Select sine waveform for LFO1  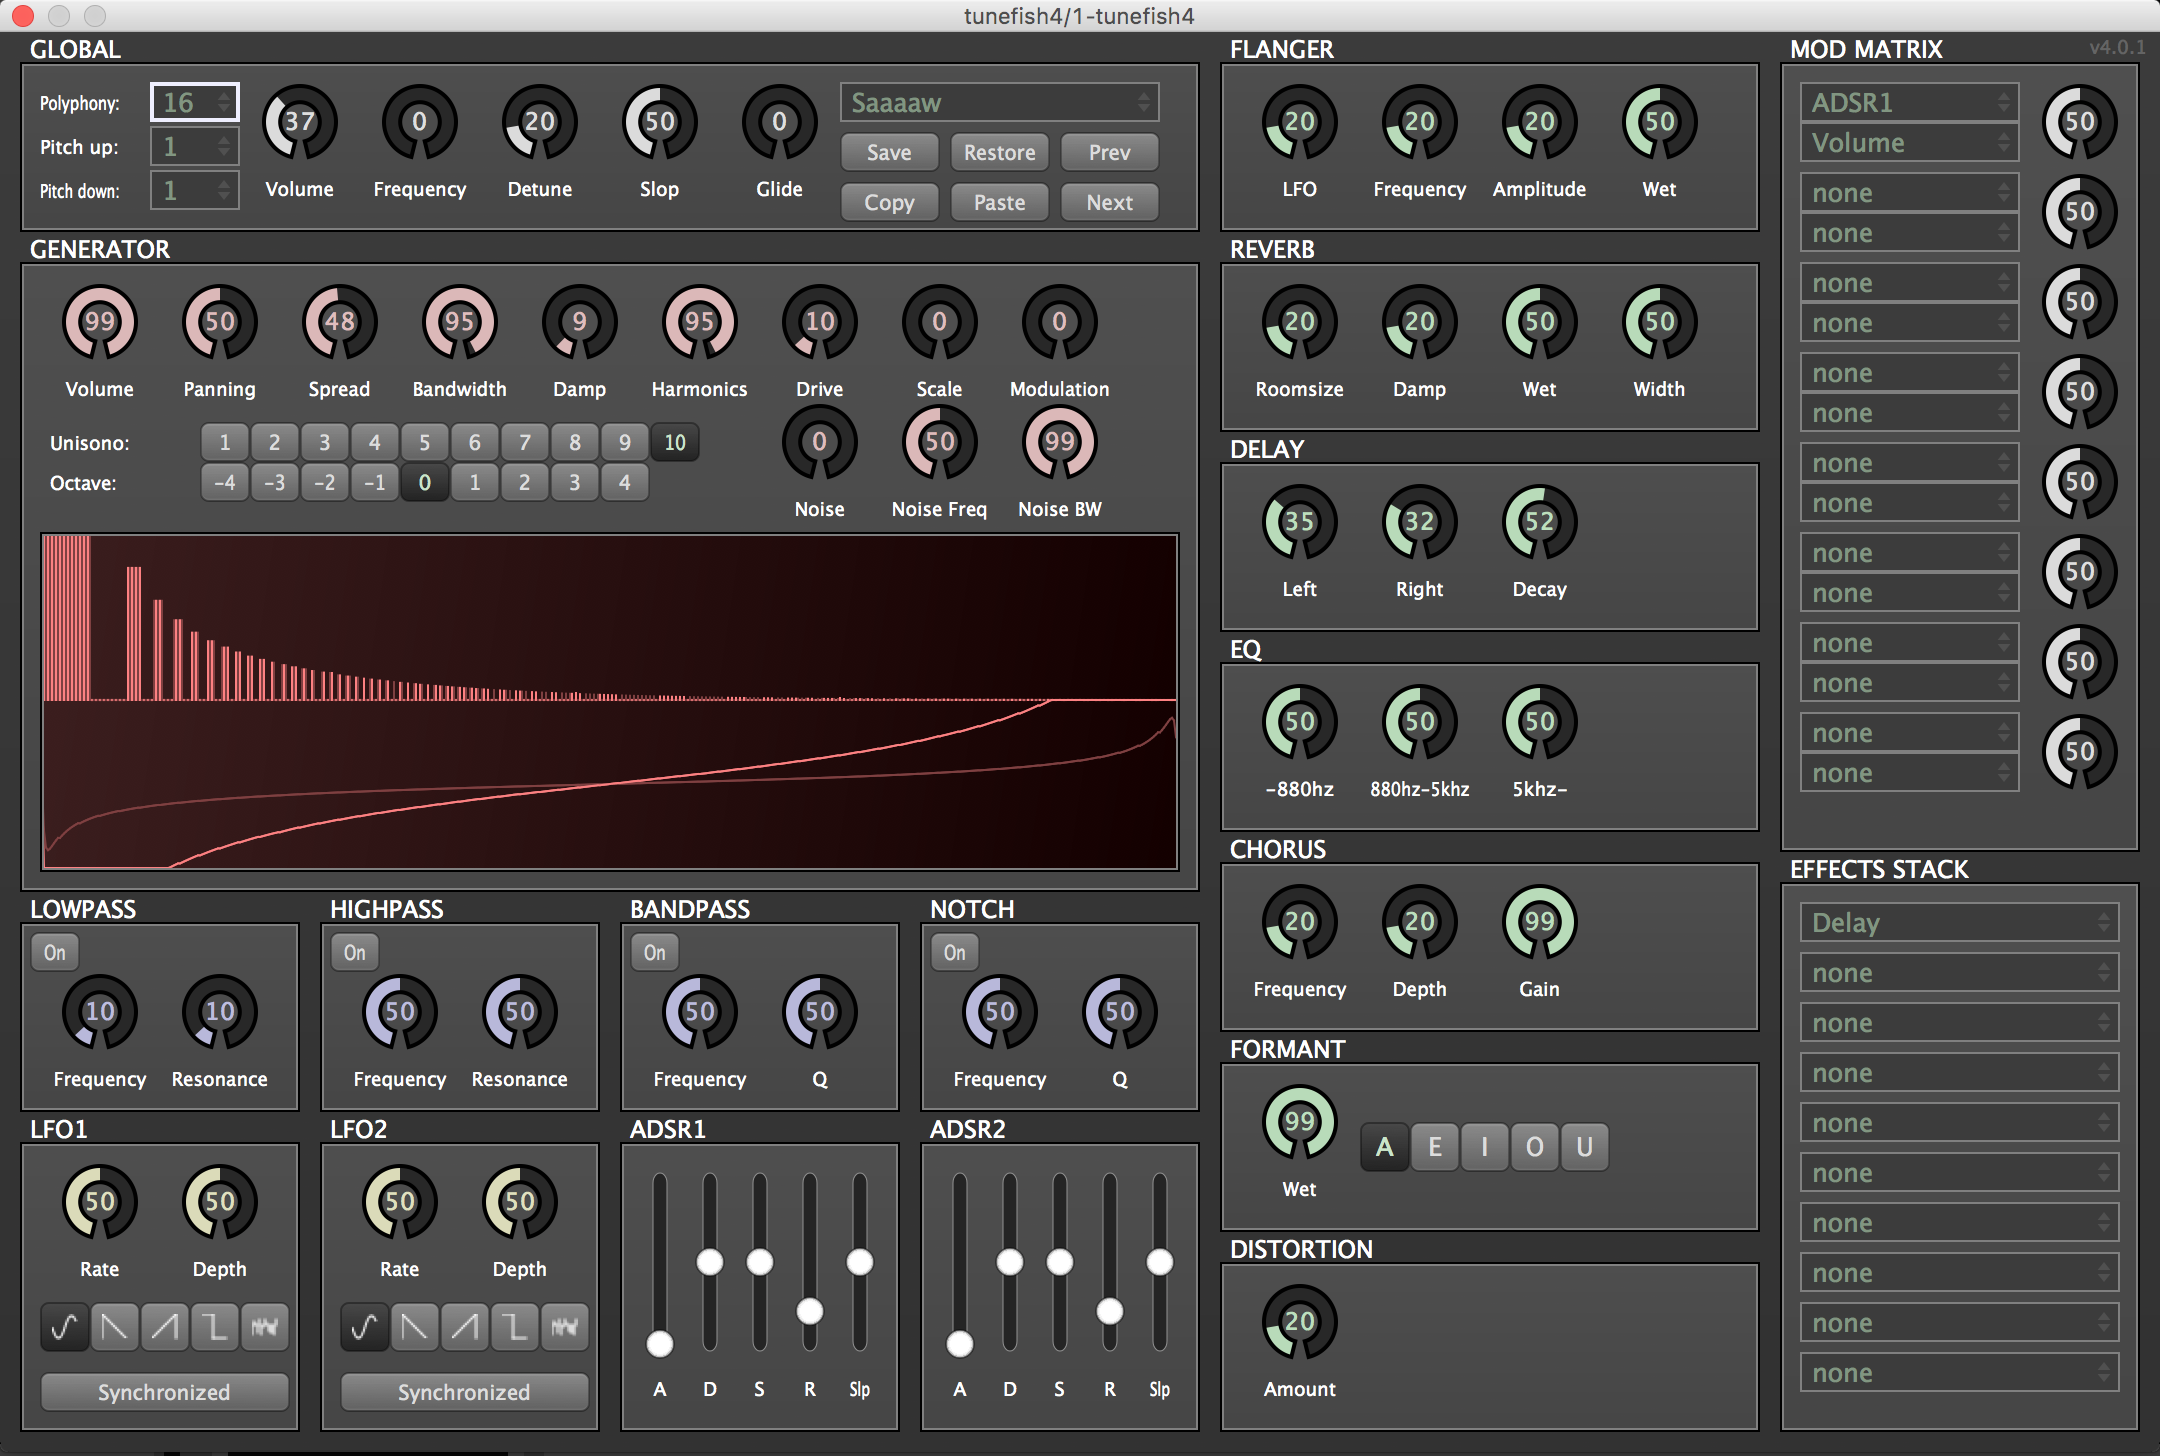[64, 1327]
